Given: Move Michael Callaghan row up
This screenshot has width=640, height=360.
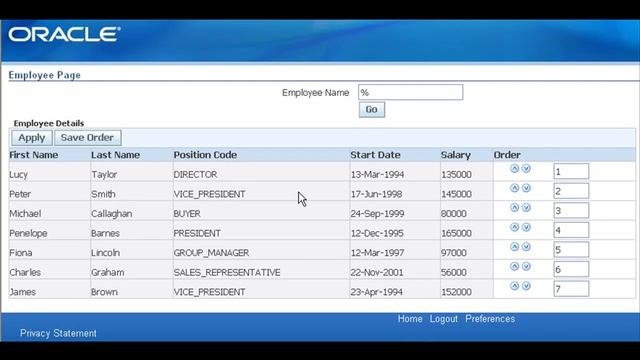Looking at the screenshot, I should click(x=514, y=208).
